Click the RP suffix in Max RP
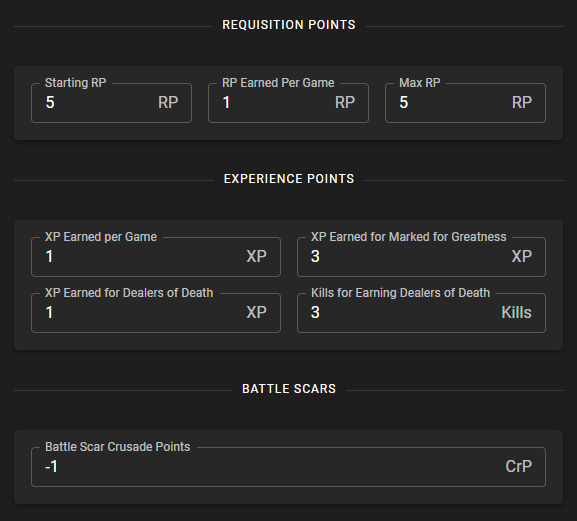 coord(522,102)
